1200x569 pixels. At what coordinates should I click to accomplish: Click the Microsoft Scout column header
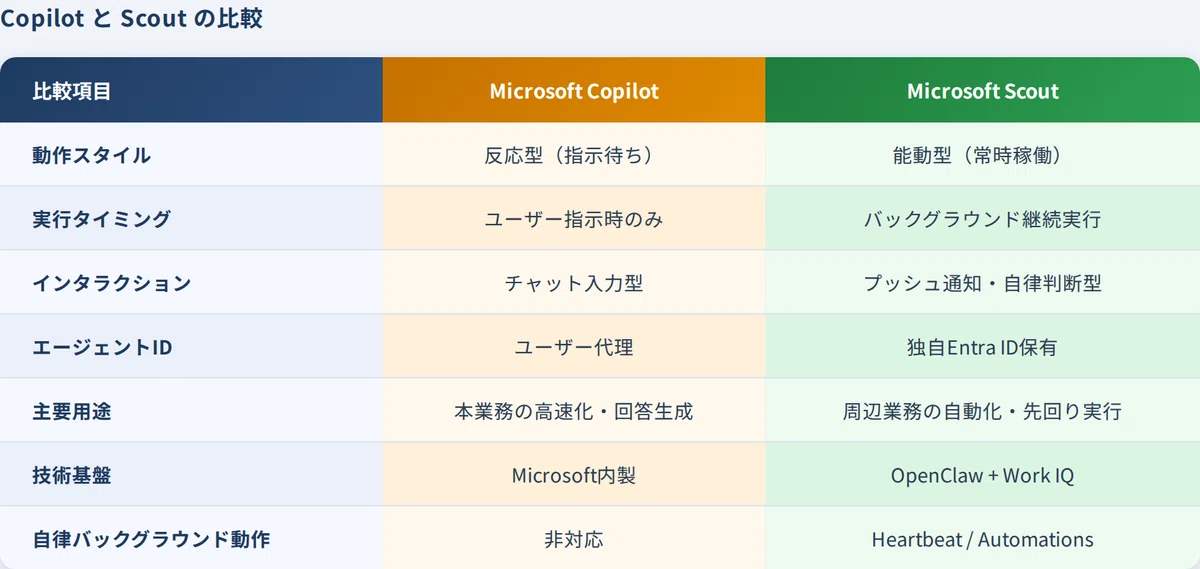point(983,90)
